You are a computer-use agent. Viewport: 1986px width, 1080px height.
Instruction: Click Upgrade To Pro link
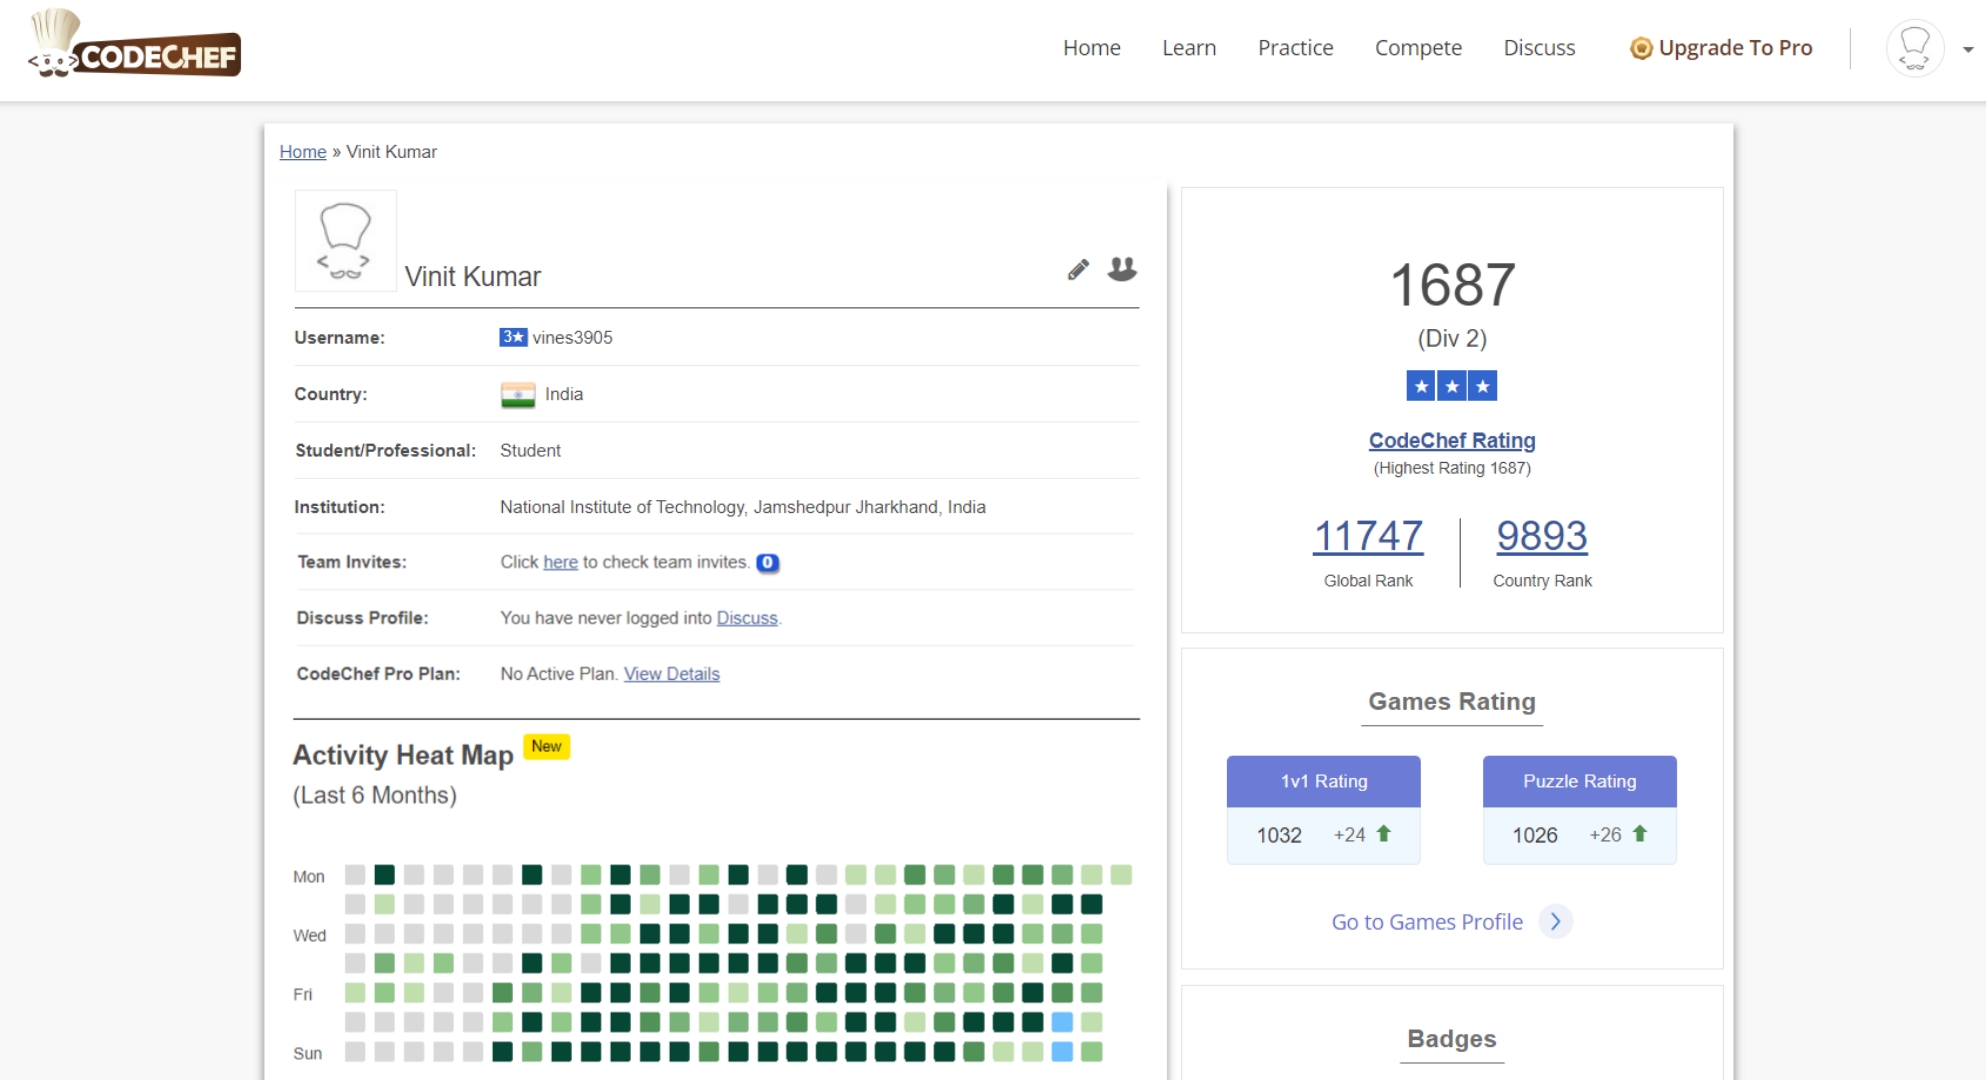pyautogui.click(x=1735, y=47)
